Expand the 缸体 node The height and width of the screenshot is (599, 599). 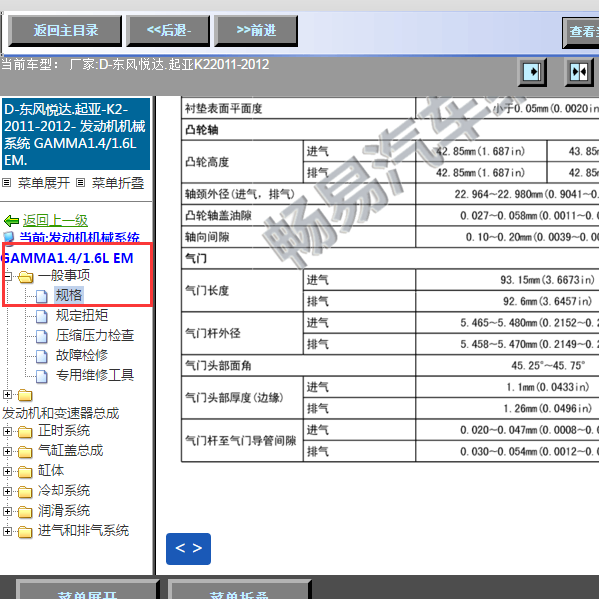[7, 471]
